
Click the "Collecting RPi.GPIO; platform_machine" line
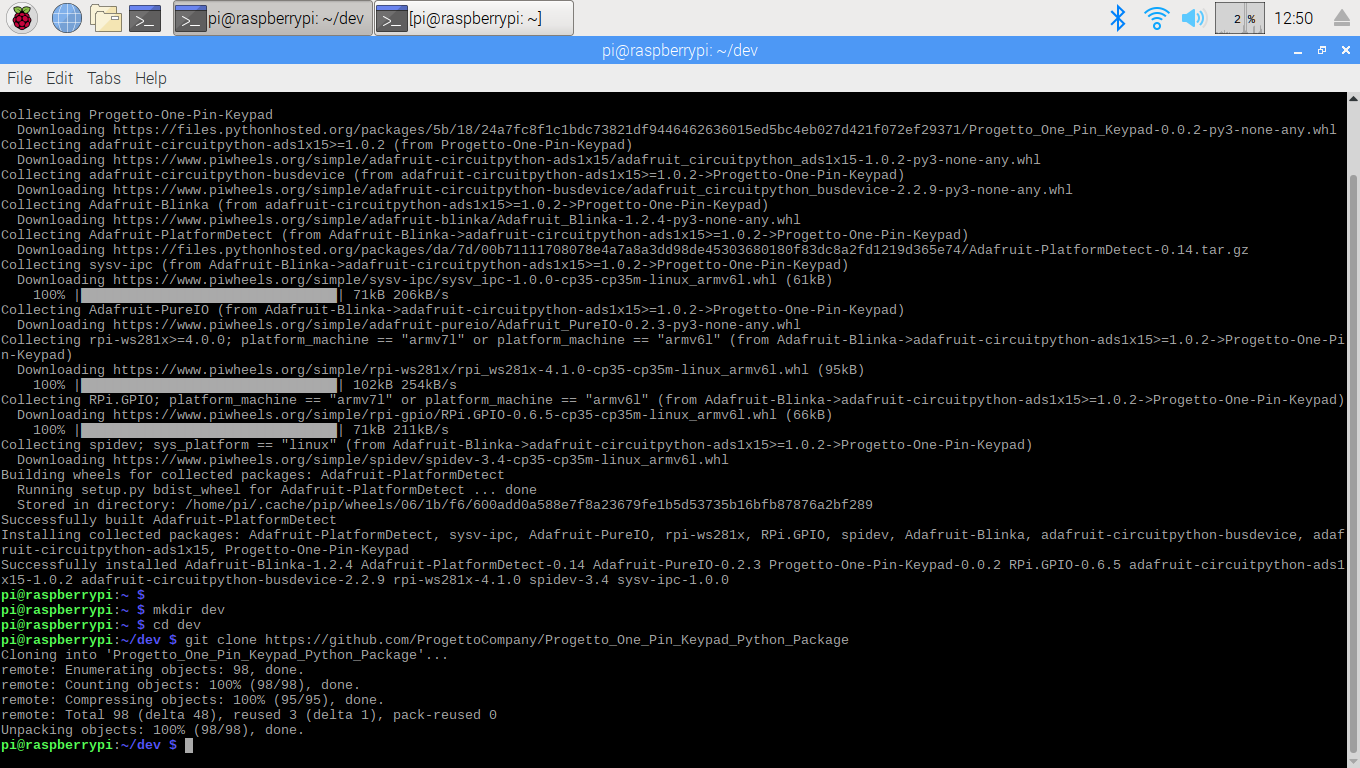(x=673, y=400)
